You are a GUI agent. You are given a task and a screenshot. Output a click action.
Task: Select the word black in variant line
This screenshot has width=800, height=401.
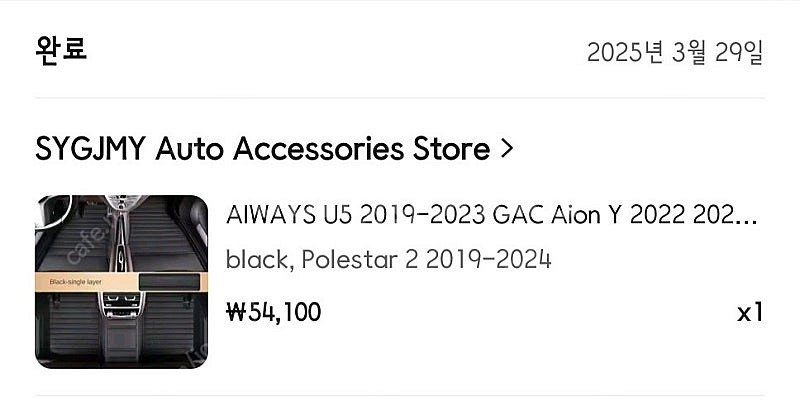(x=259, y=260)
